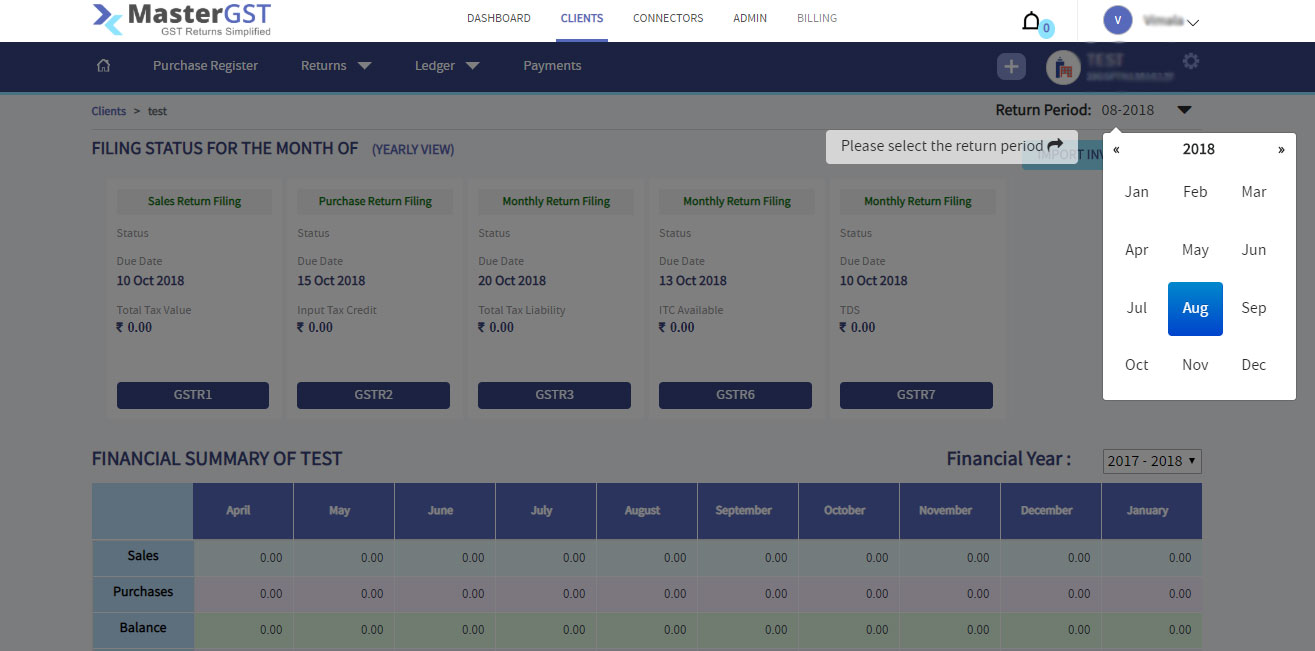Image resolution: width=1315 pixels, height=651 pixels.
Task: Toggle the Return Period dropdown arrow
Action: [1184, 110]
